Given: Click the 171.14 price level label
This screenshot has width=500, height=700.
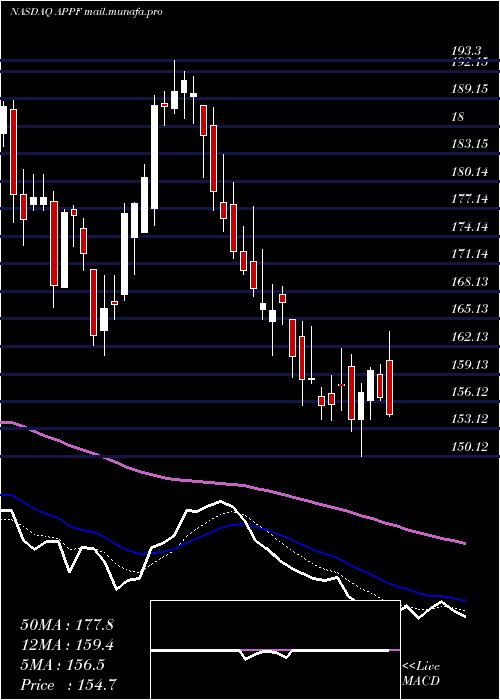Looking at the screenshot, I should click(x=470, y=254).
